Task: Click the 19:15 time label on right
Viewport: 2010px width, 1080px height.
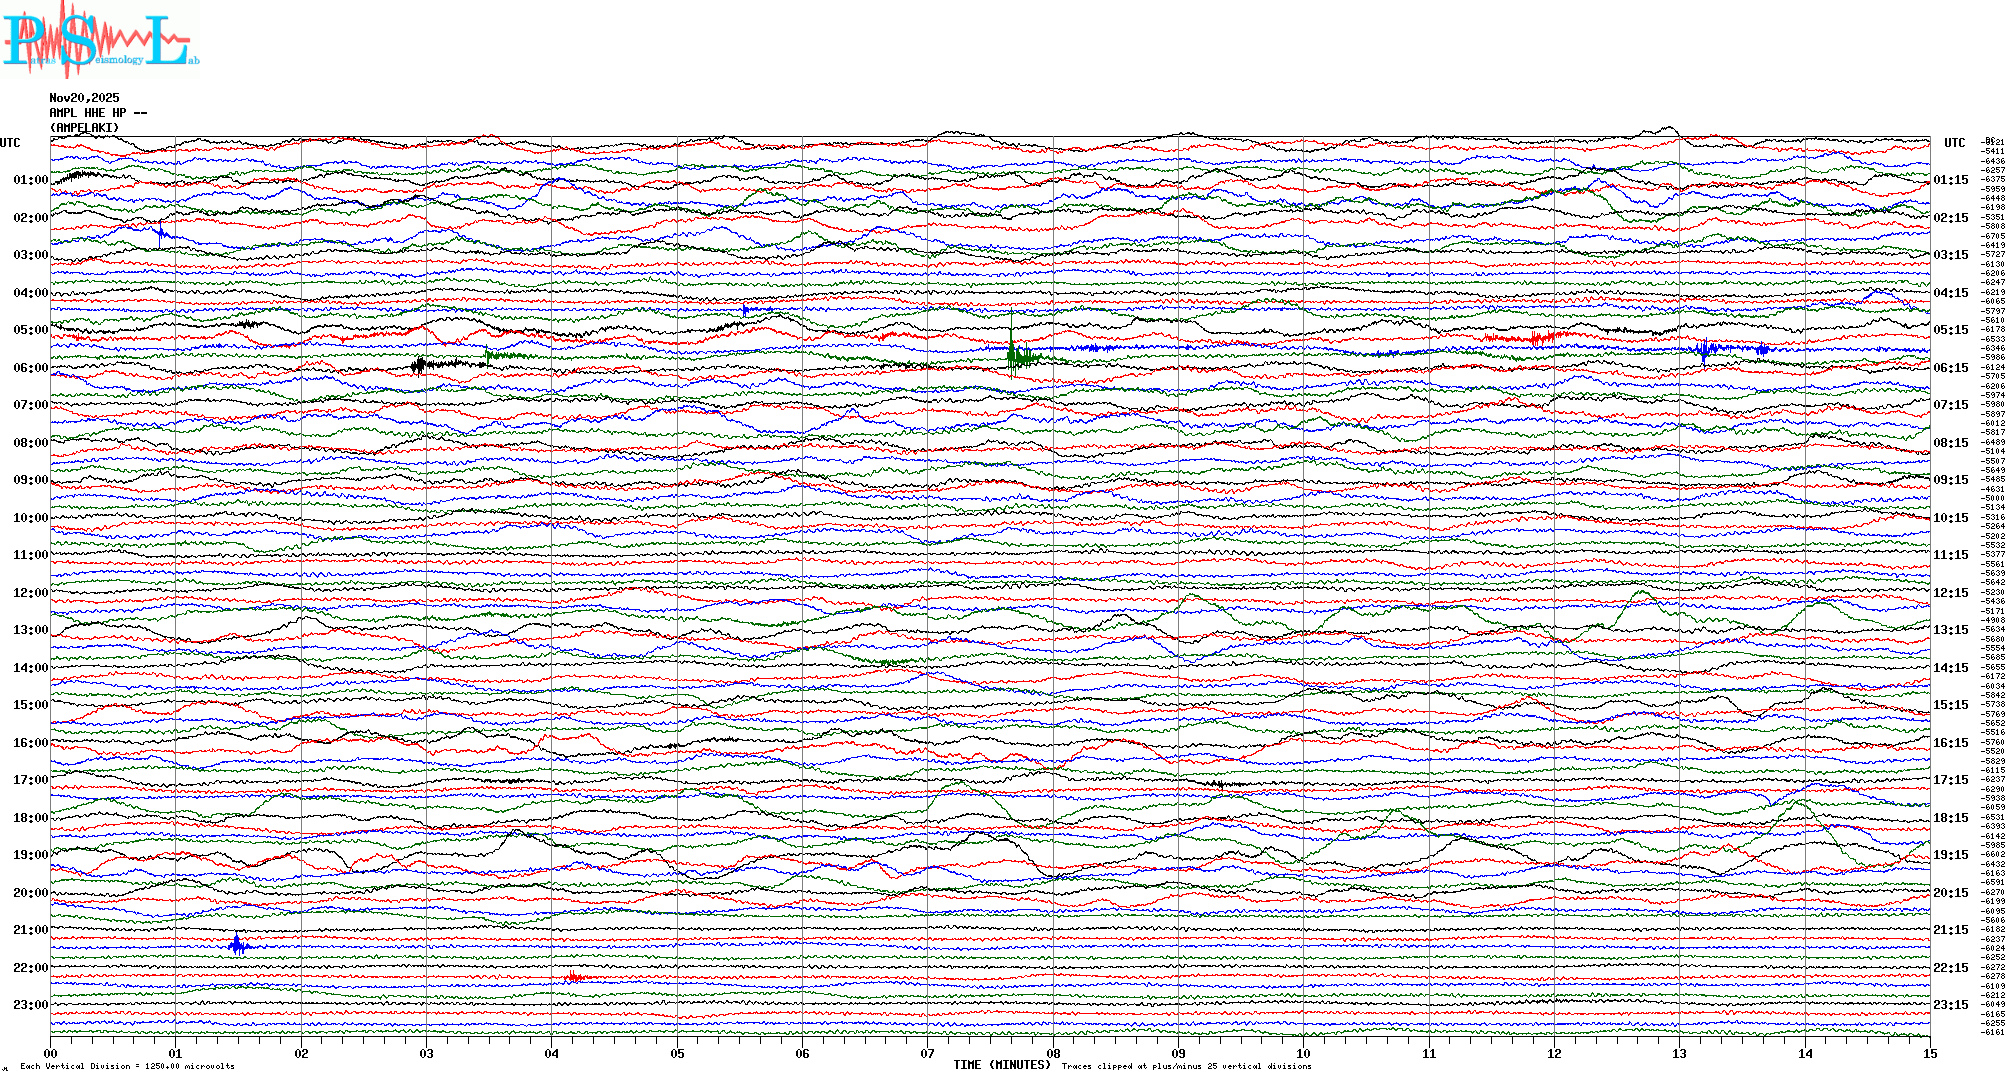Action: point(1950,855)
